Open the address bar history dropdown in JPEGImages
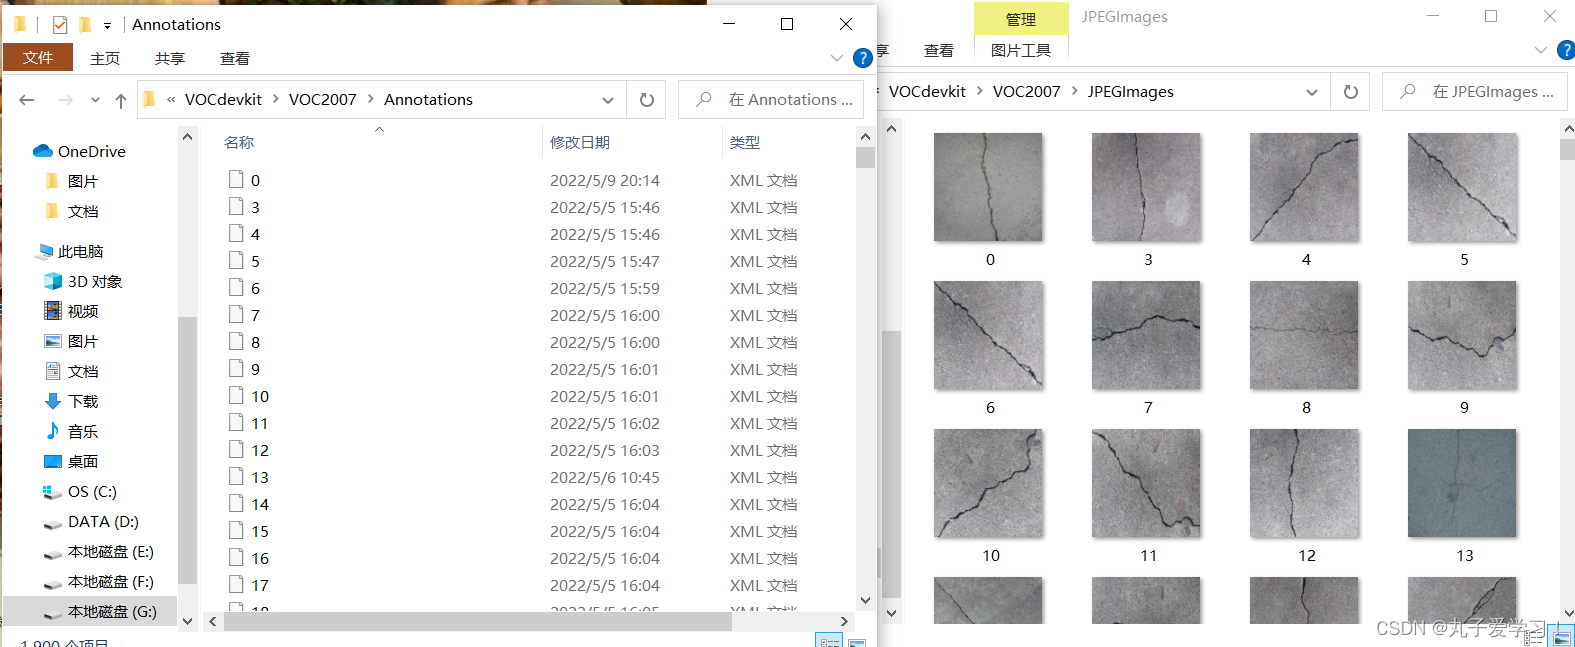 click(x=1311, y=92)
